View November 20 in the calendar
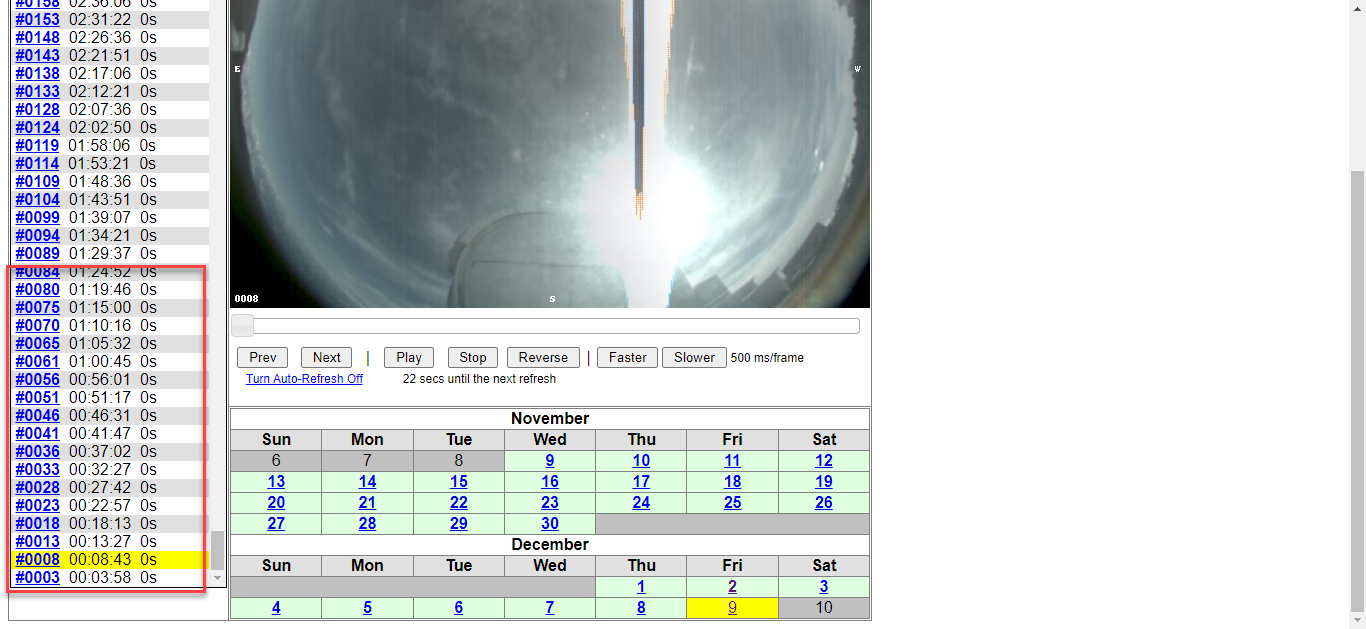Screen dimensions: 1366x629 click(276, 502)
